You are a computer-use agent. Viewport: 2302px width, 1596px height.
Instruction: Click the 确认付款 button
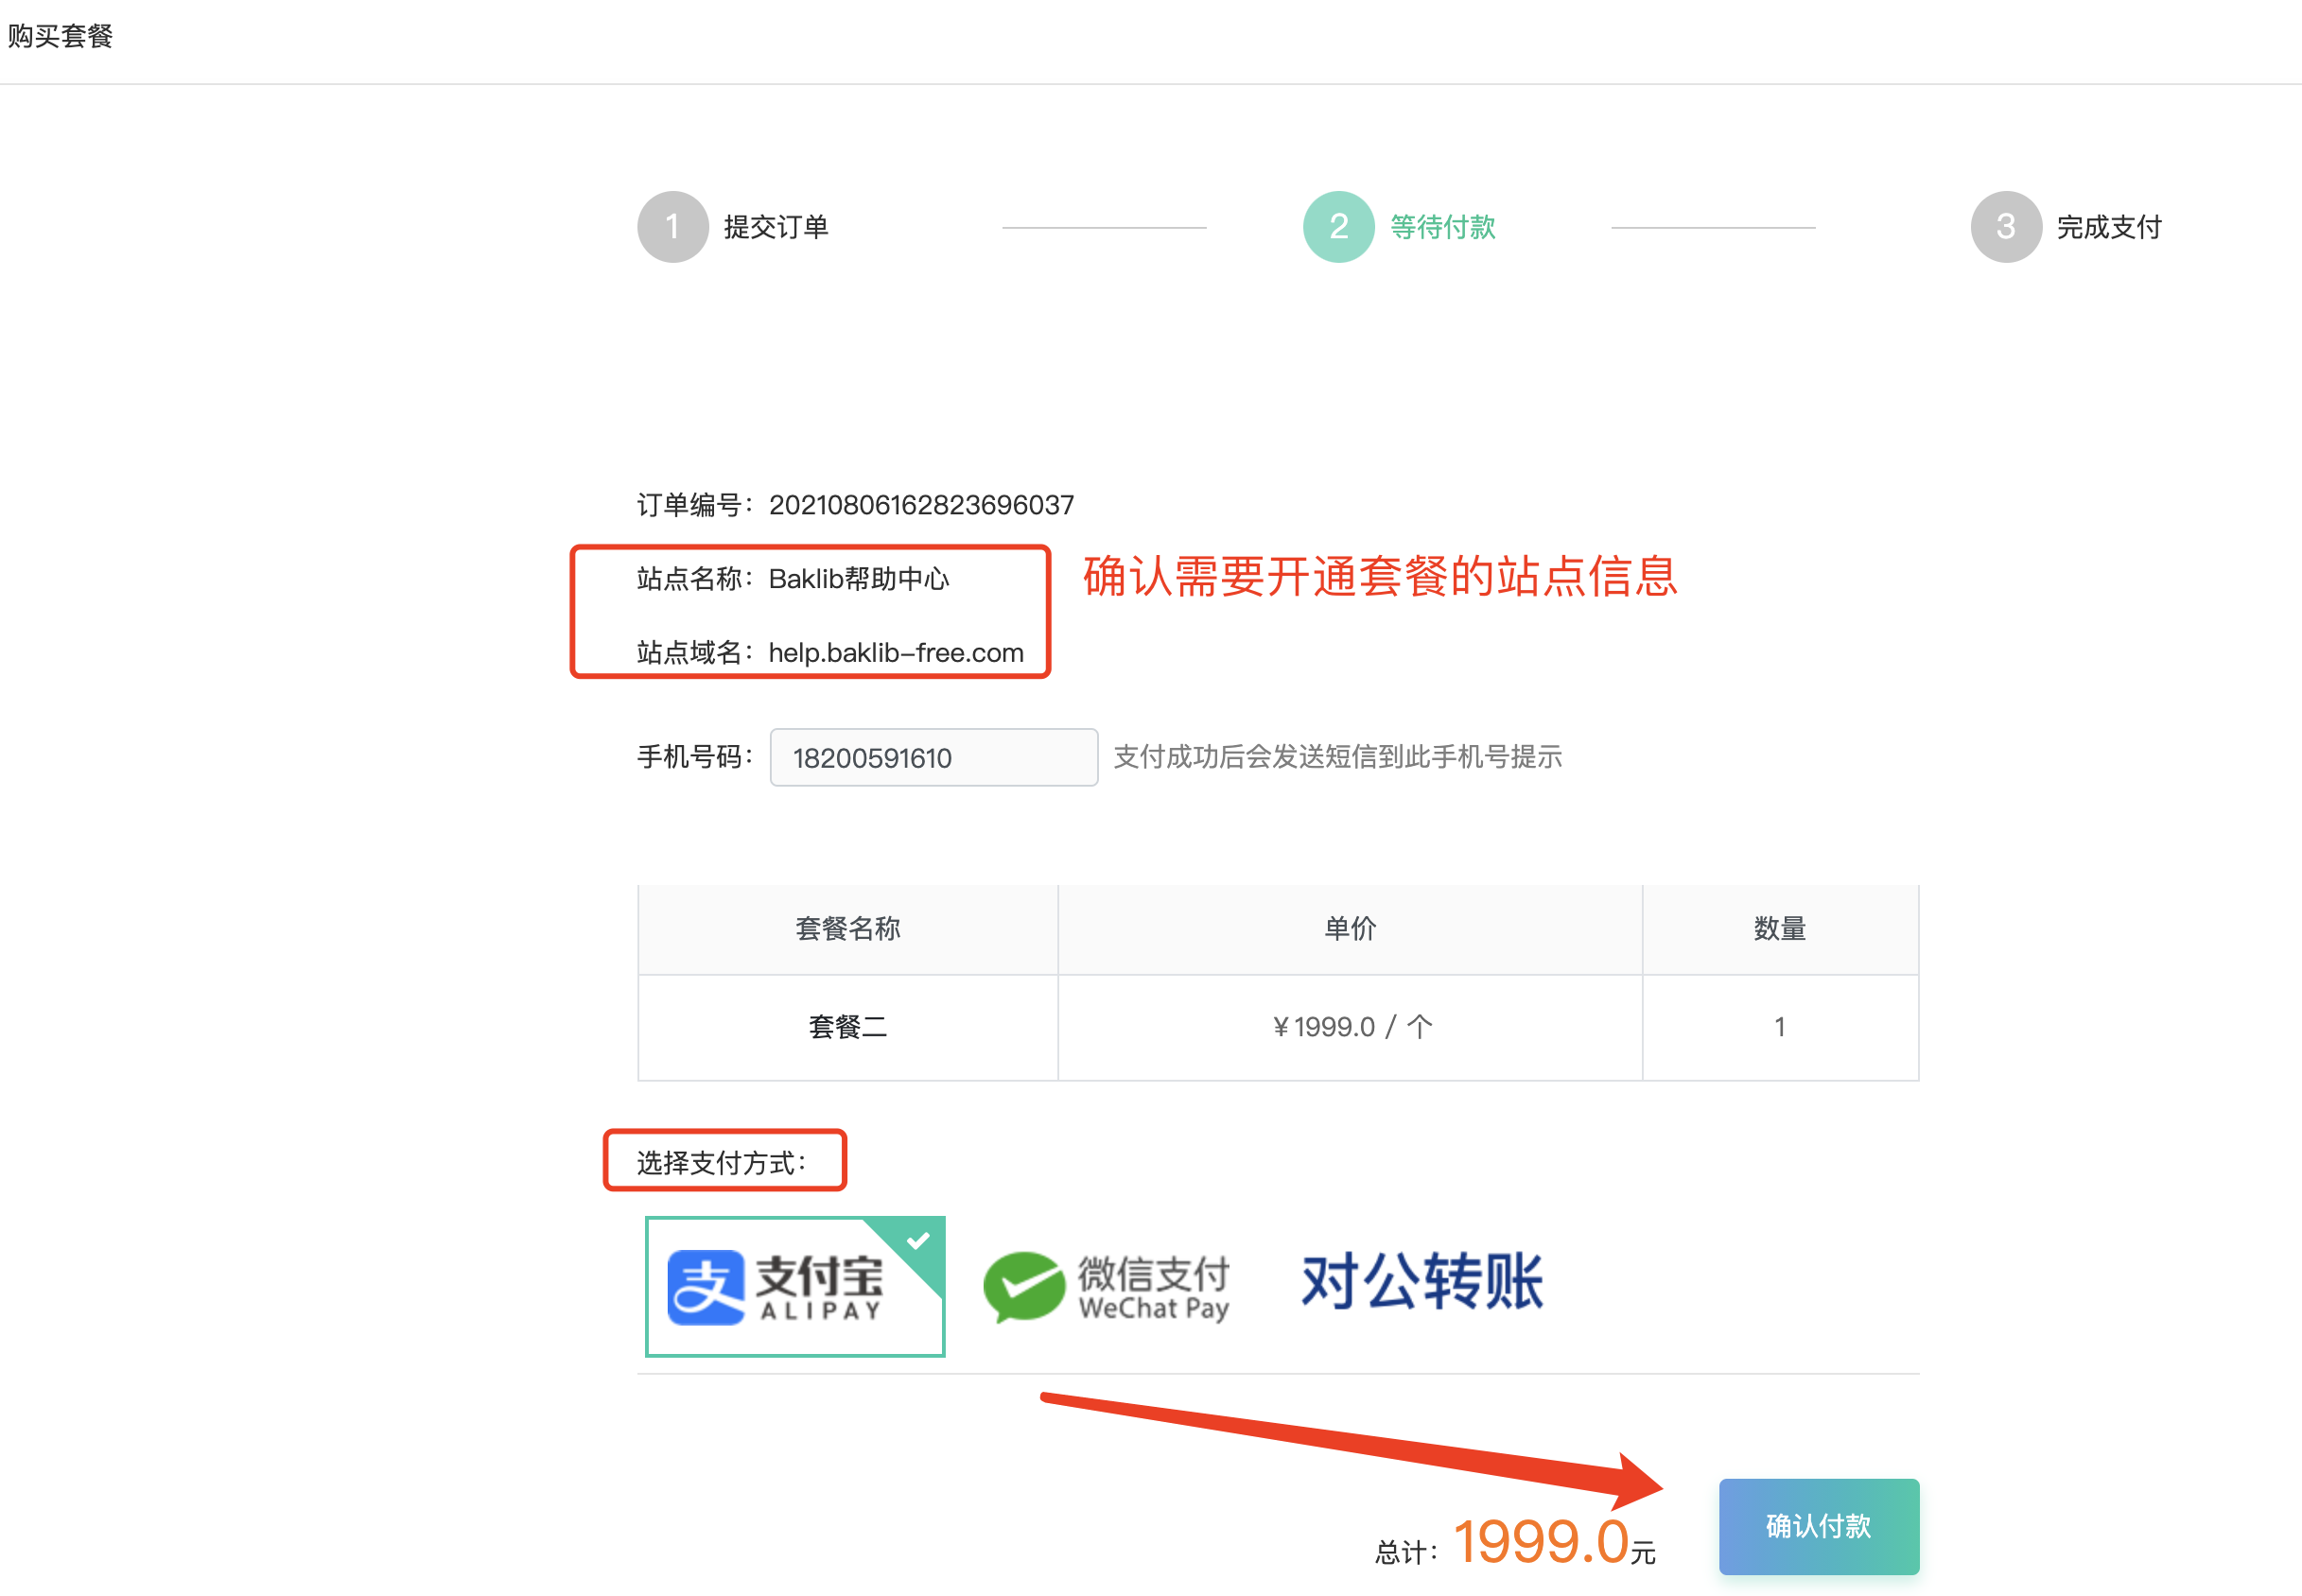pyautogui.click(x=1818, y=1526)
